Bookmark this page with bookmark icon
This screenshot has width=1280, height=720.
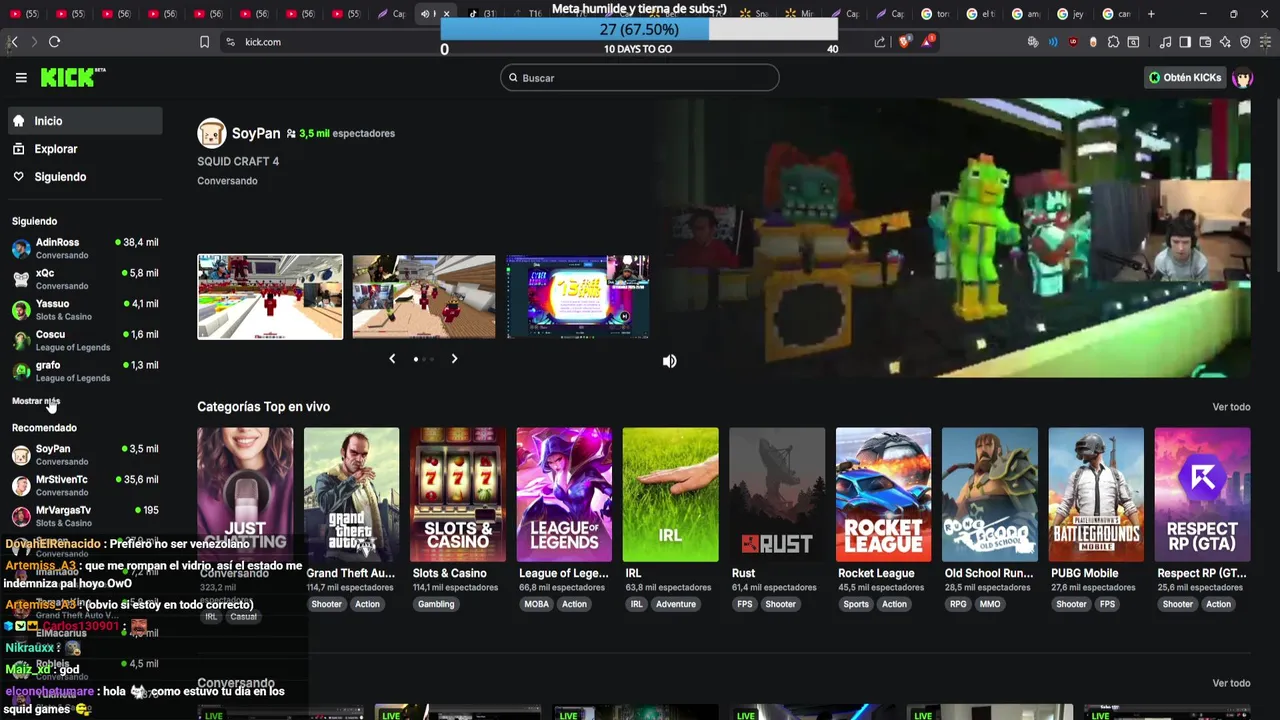(204, 42)
